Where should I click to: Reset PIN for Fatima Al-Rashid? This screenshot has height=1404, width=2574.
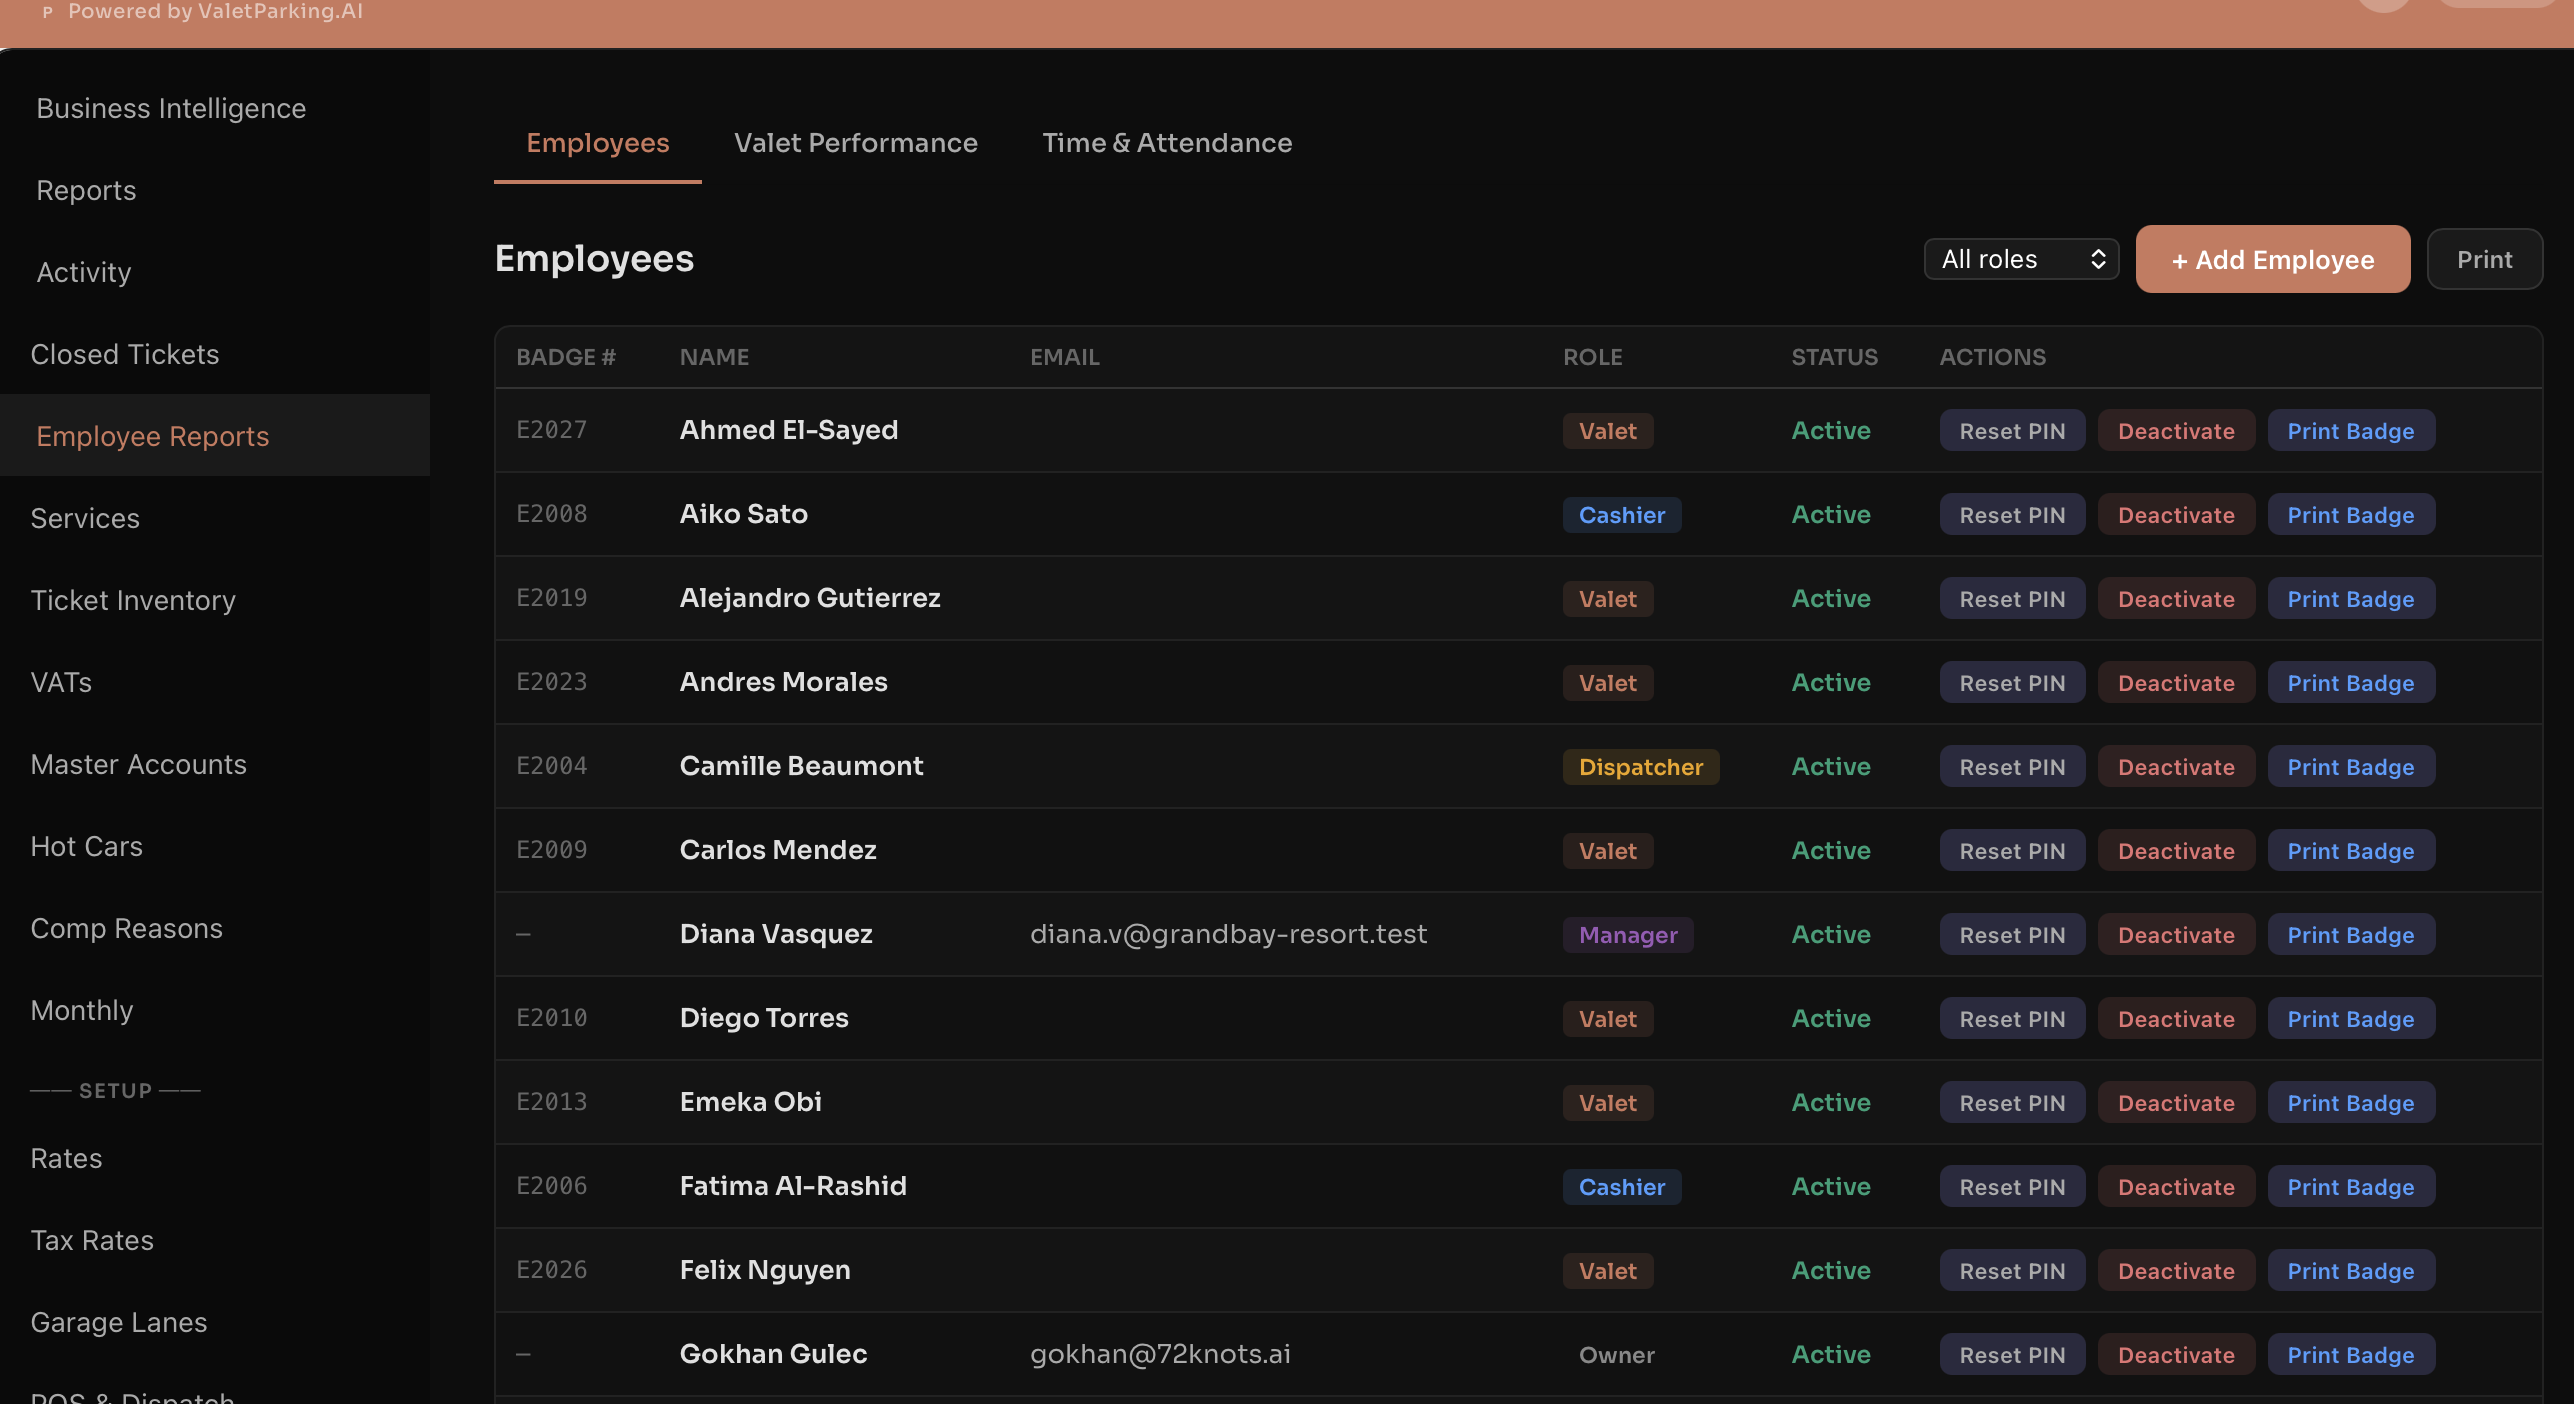2012,1186
